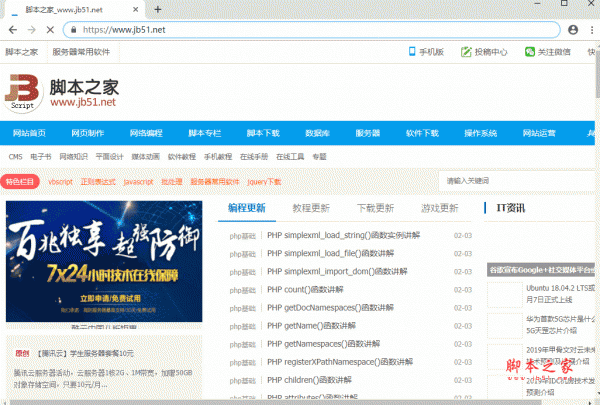The height and width of the screenshot is (405, 600).
Task: Open 脚本专栏 navigation item
Action: click(205, 133)
